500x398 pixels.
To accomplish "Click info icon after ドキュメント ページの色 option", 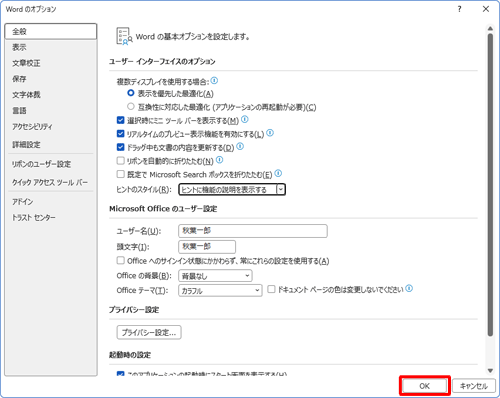I will [409, 288].
